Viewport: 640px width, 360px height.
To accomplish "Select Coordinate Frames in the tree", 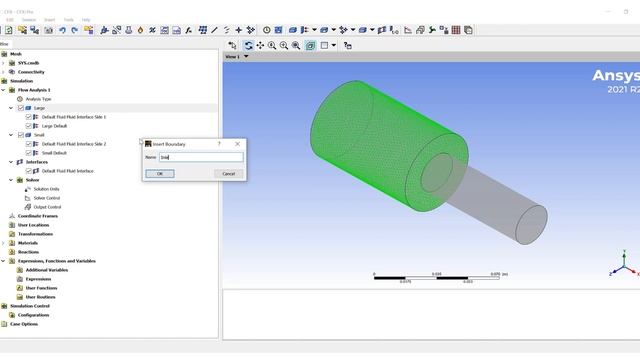I will (38, 216).
